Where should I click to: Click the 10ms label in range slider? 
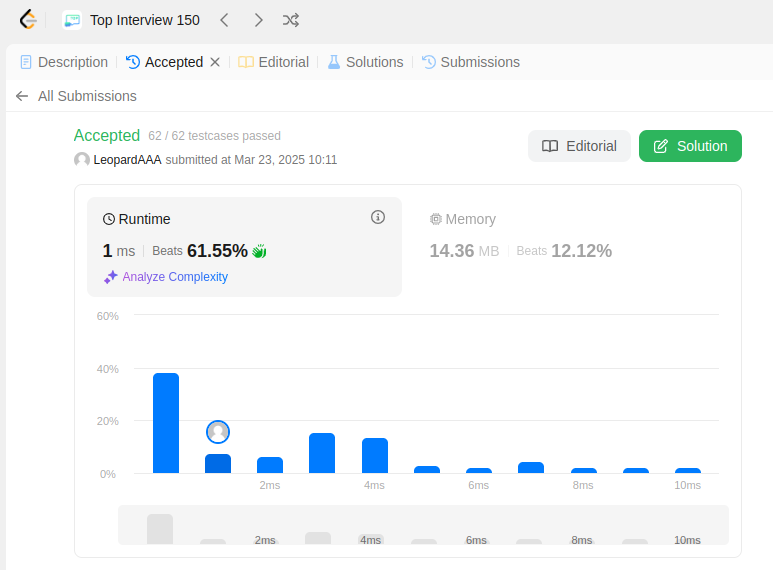tap(687, 540)
